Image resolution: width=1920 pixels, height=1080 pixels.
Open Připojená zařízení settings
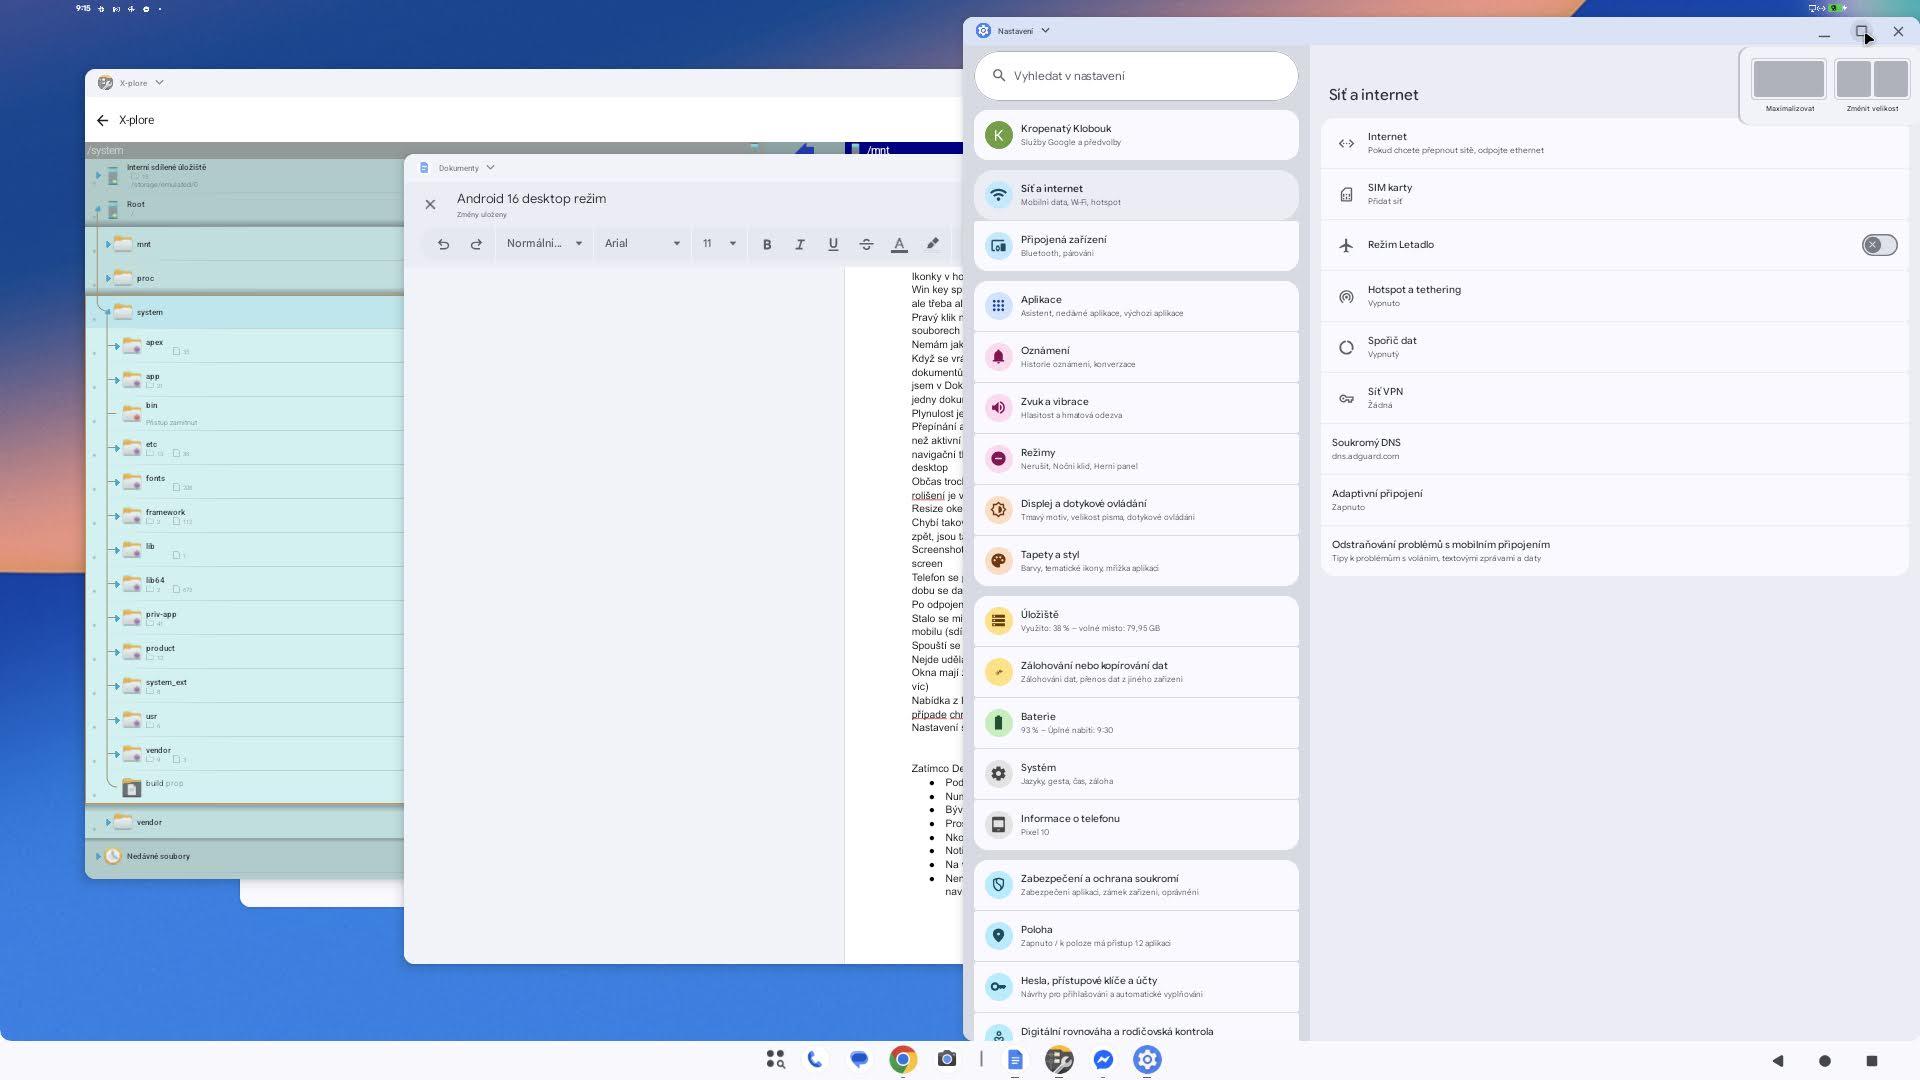coord(1136,246)
